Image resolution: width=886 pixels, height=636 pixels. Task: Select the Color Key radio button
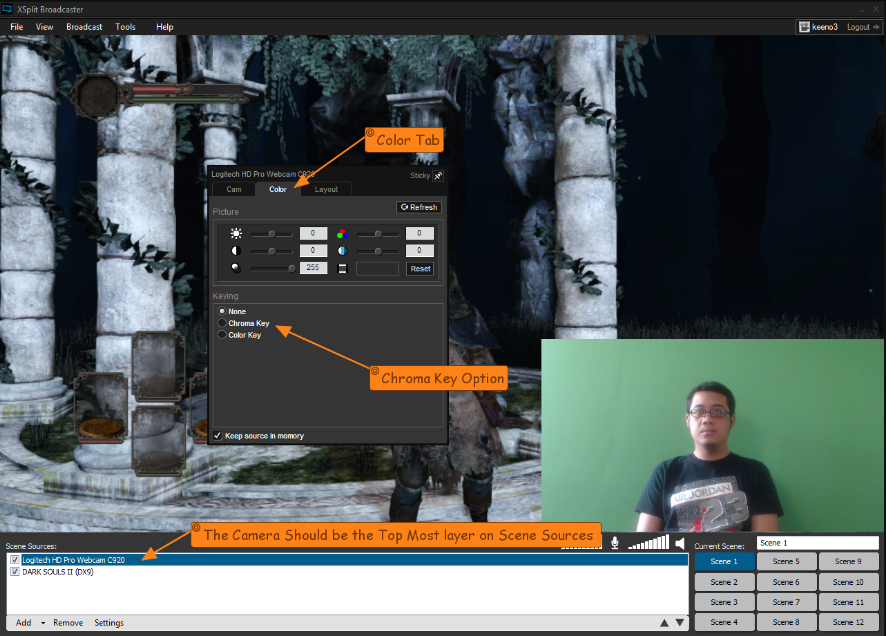tap(222, 335)
